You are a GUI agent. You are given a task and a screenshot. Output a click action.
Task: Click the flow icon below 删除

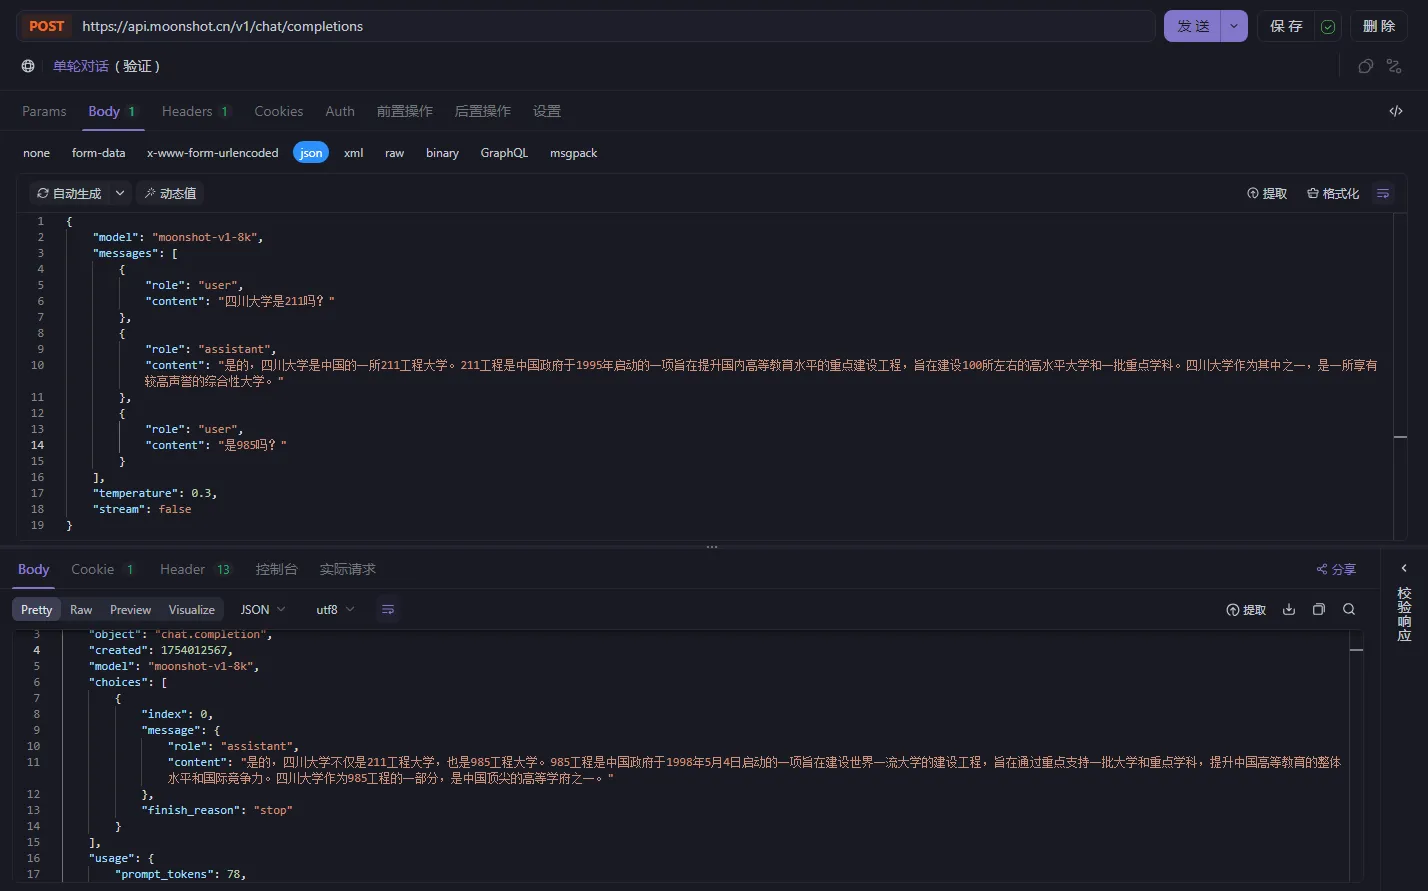pos(1395,66)
